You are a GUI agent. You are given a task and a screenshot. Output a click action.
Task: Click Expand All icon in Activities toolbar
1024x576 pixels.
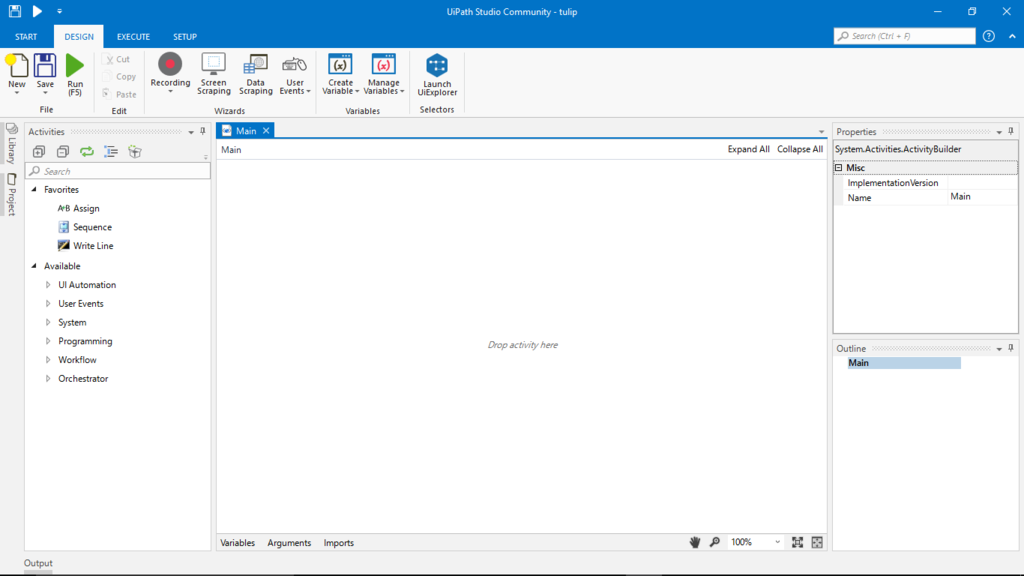pos(39,152)
